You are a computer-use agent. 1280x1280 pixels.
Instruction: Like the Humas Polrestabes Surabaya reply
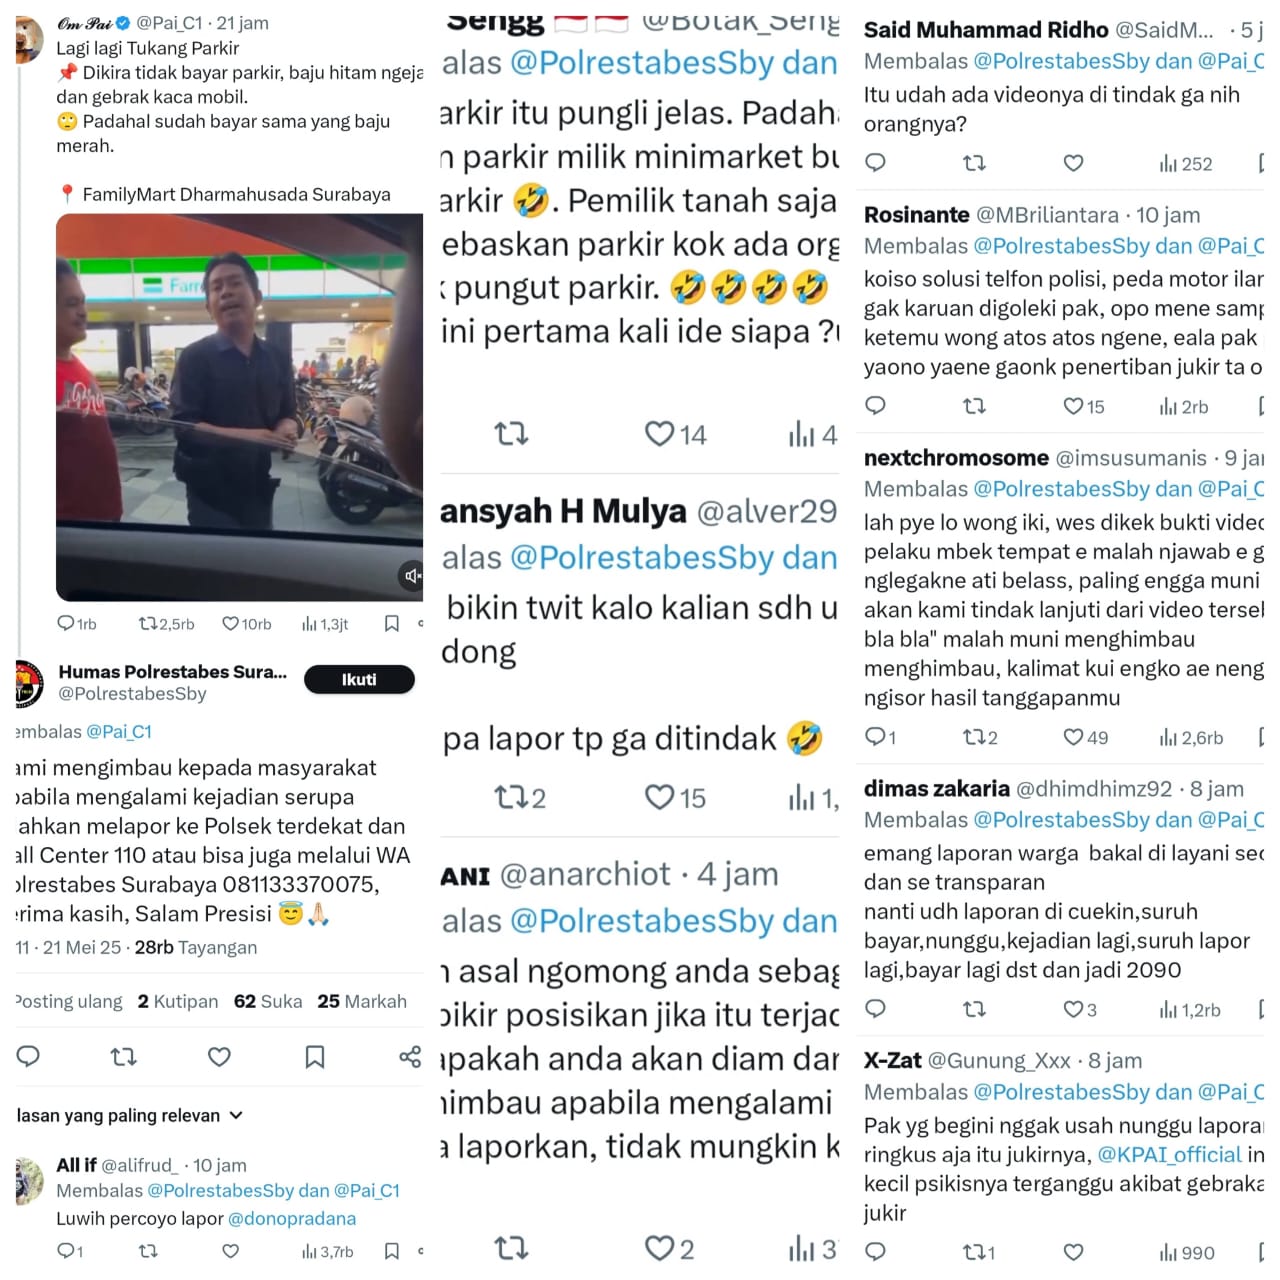click(219, 1057)
